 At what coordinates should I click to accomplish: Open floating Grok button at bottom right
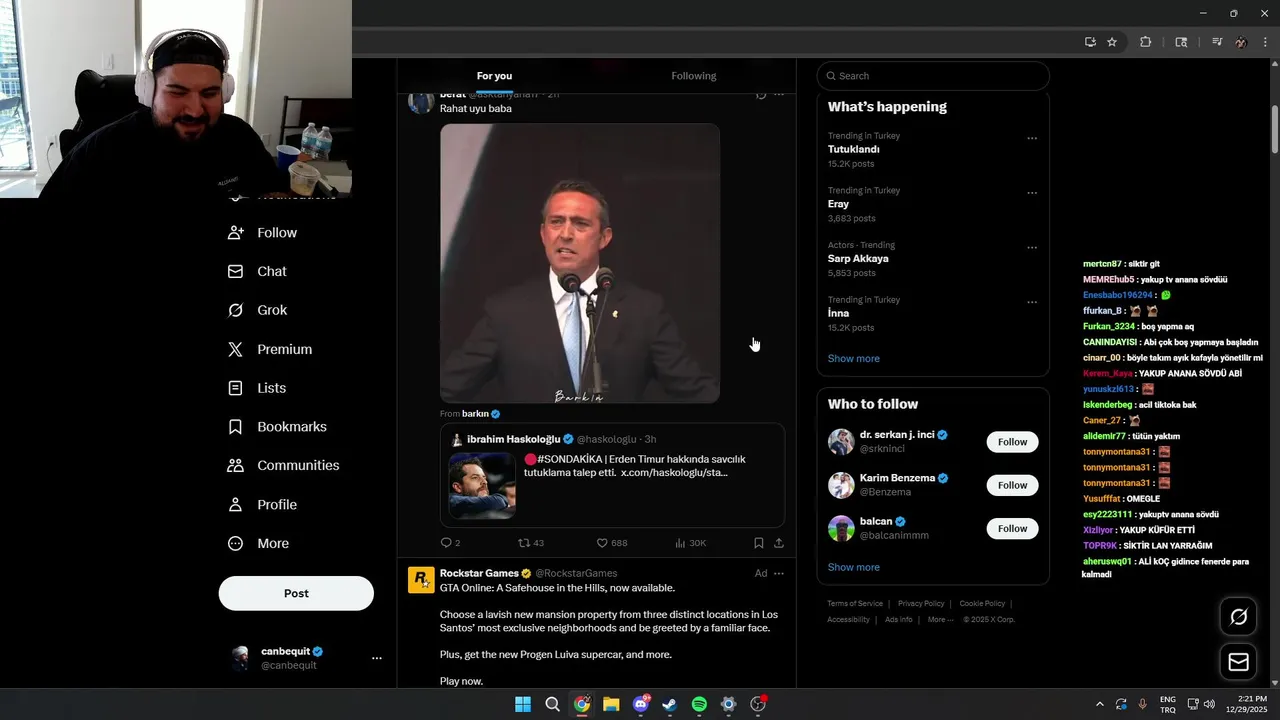tap(1238, 617)
